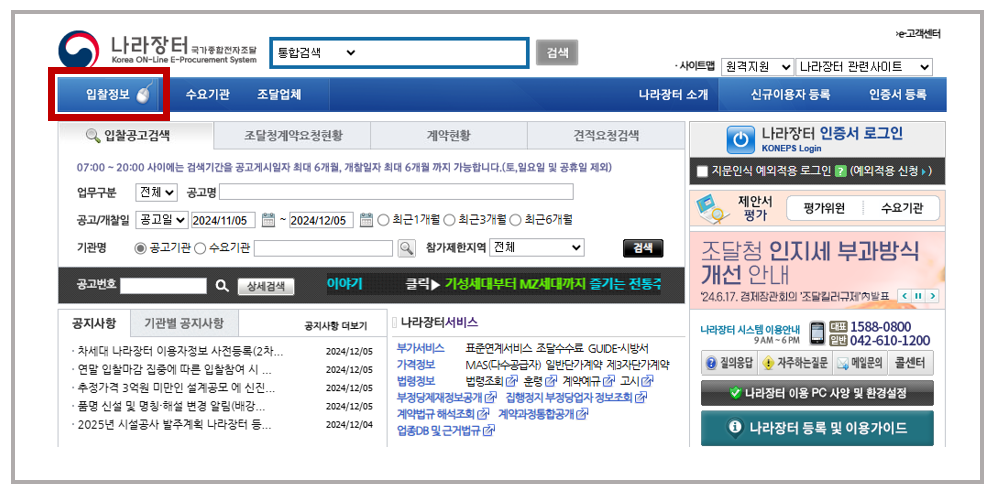Open 신규이용자 등록 menu

[790, 95]
